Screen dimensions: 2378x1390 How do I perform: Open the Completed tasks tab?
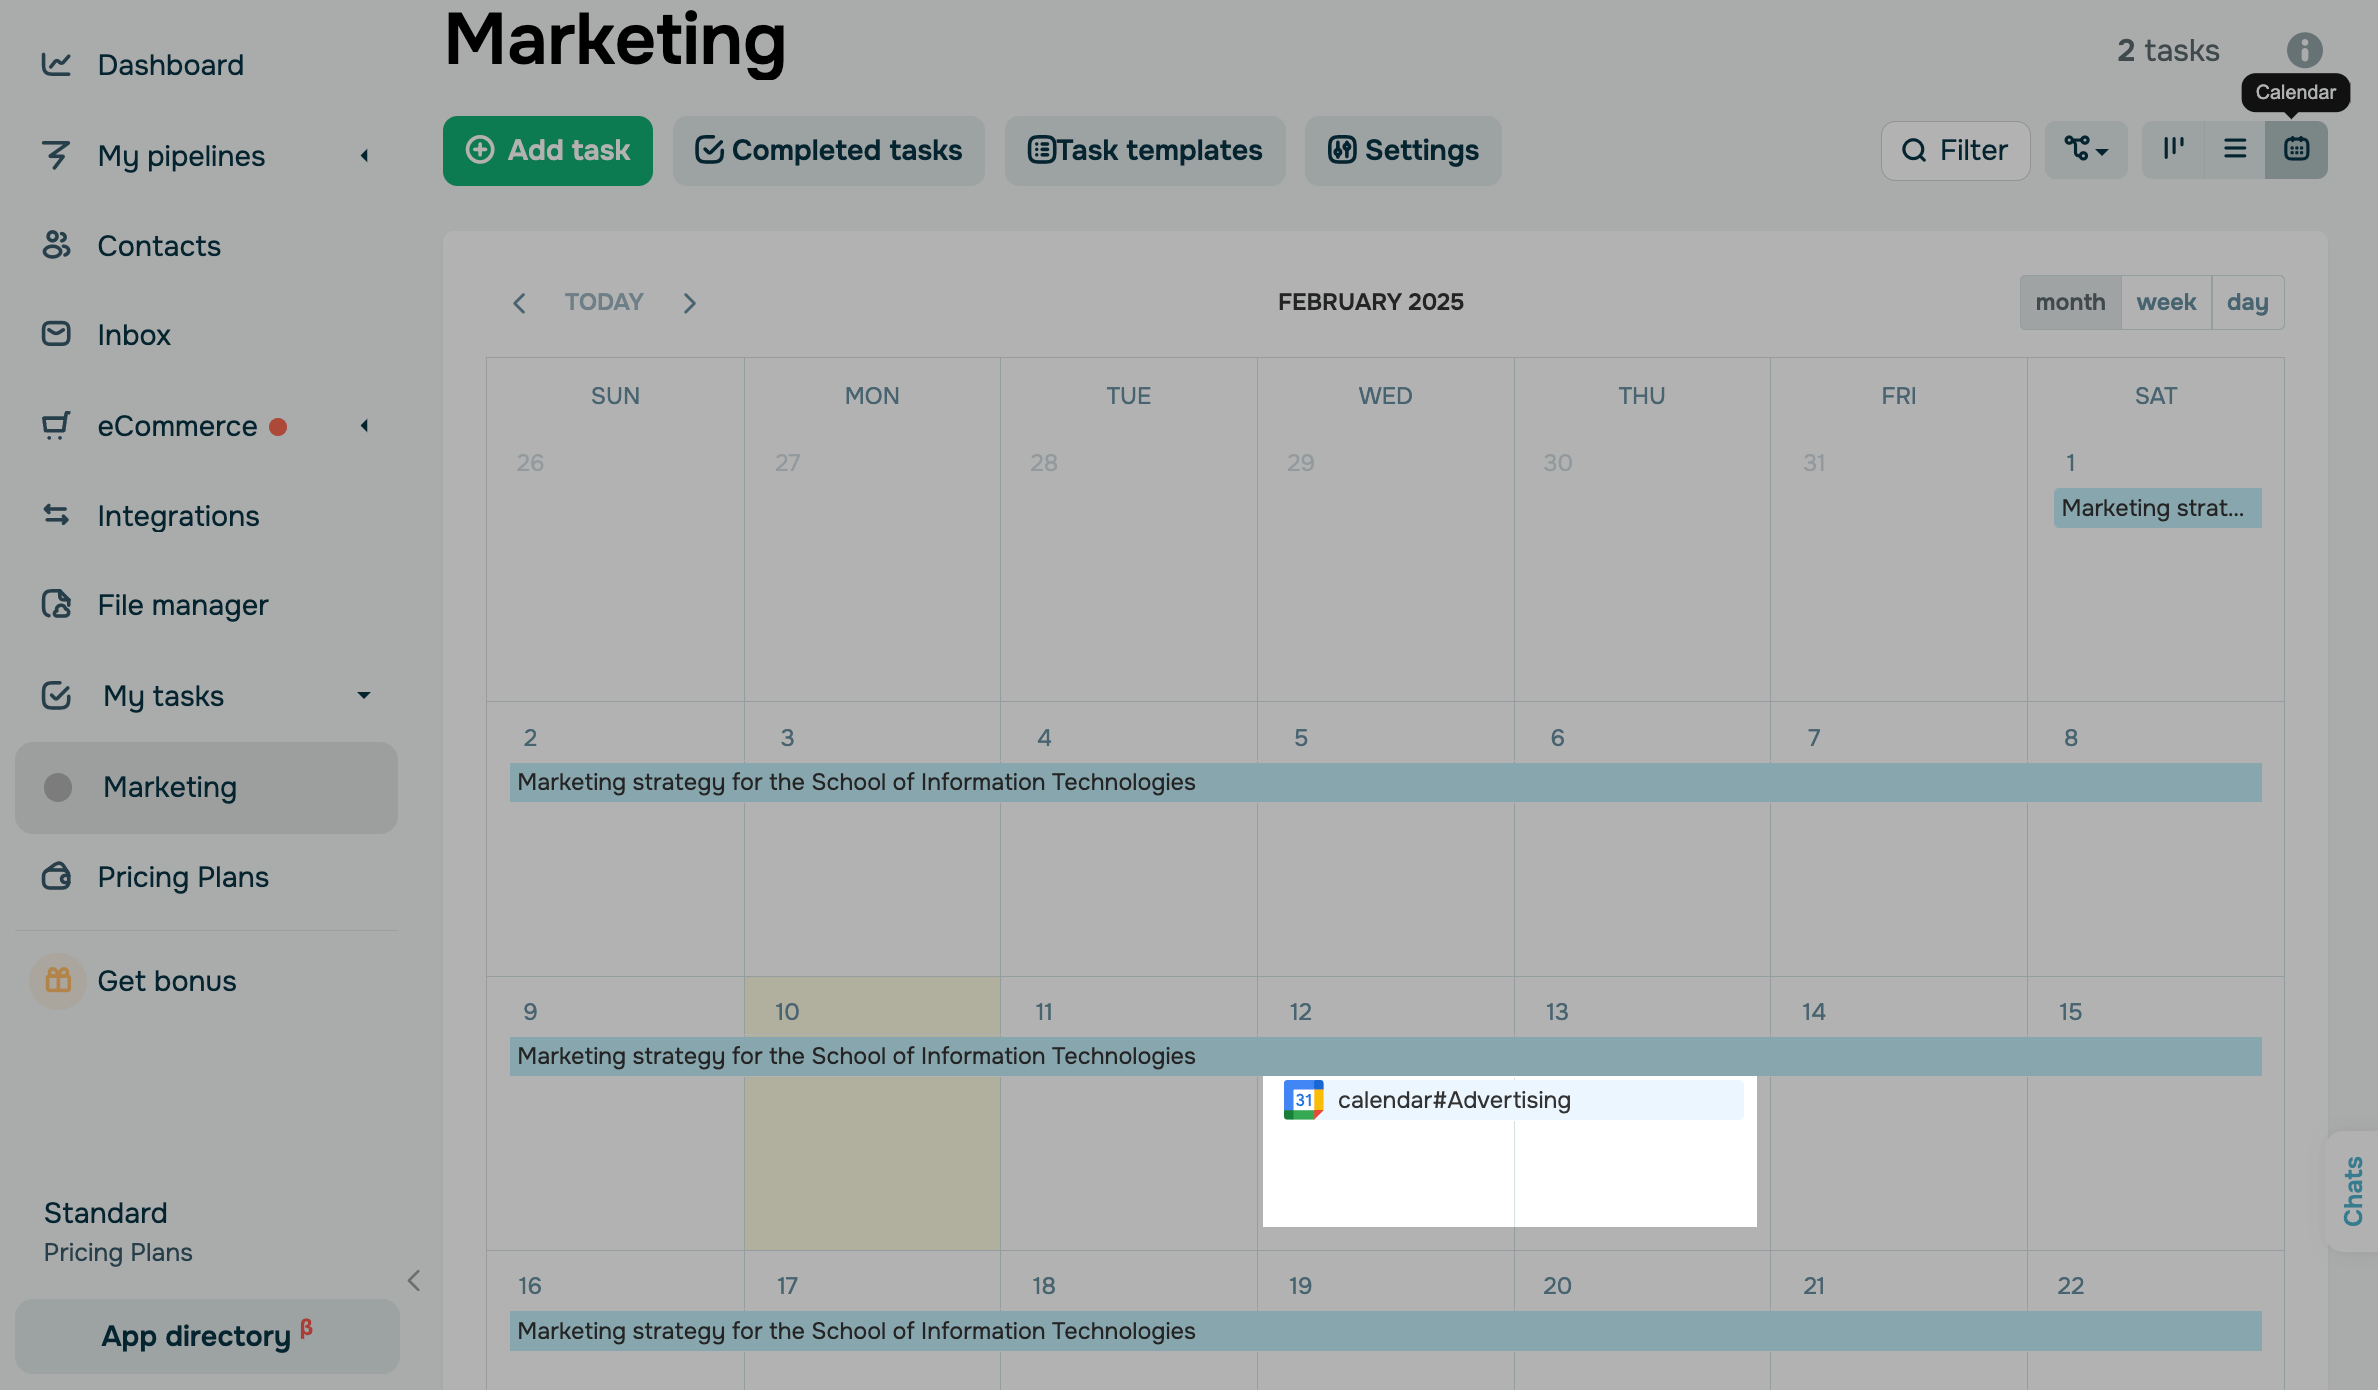point(828,150)
